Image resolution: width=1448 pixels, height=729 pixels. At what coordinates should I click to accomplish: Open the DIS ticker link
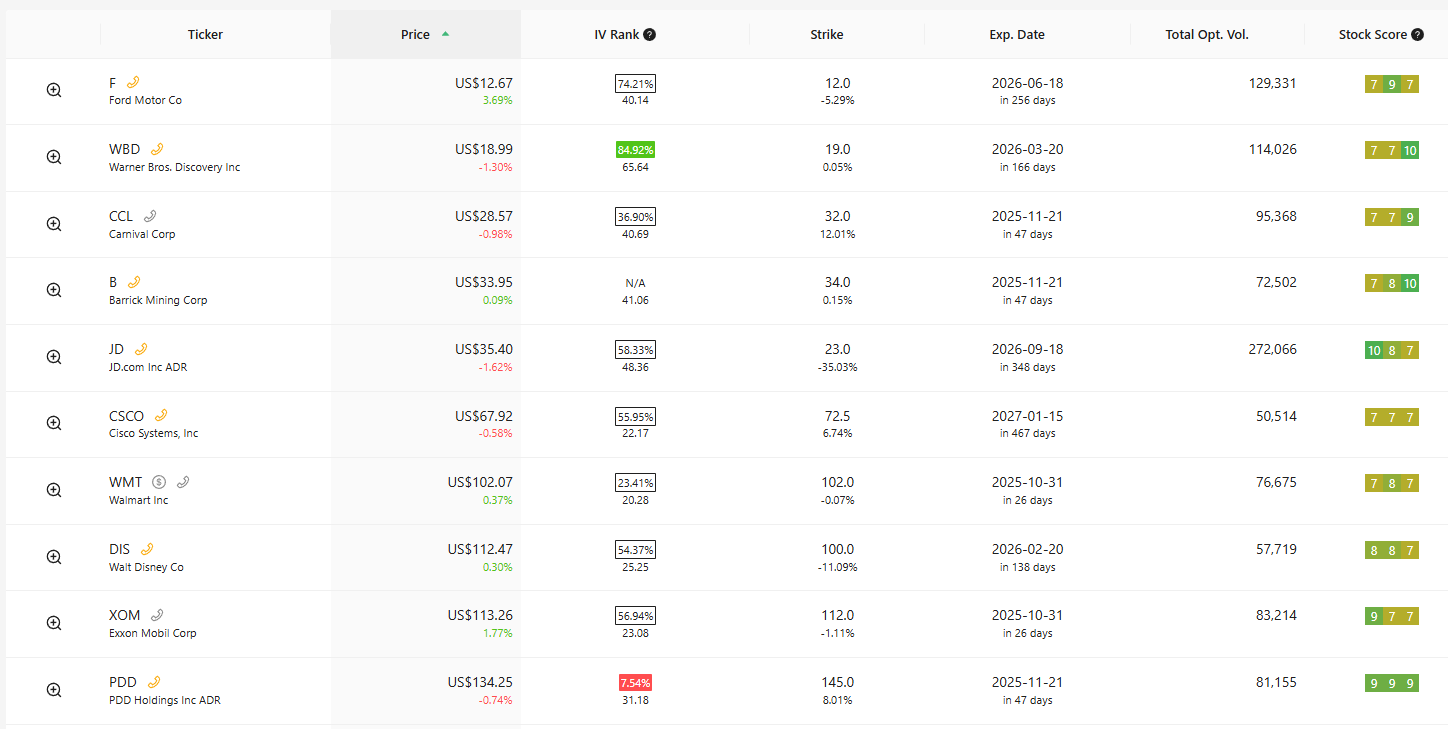pos(120,549)
